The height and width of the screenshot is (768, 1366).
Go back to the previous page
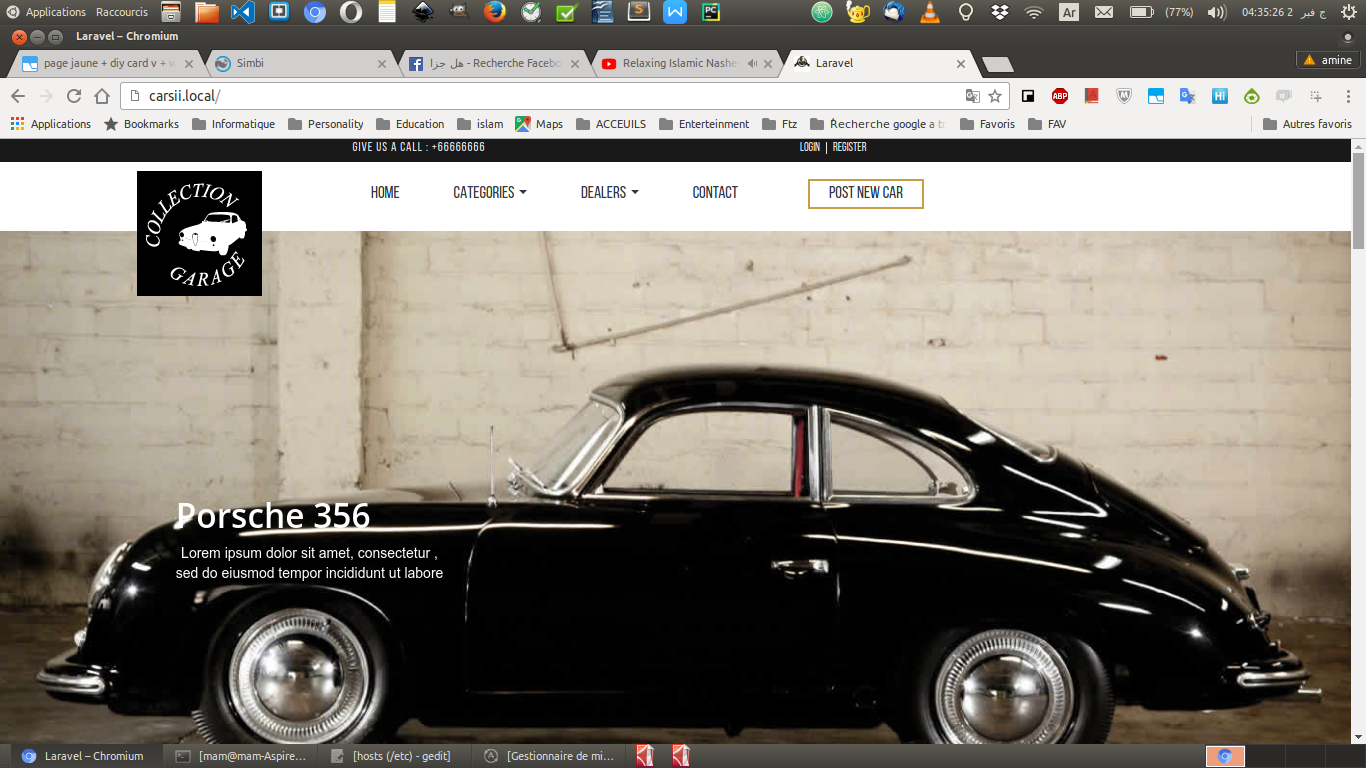pyautogui.click(x=17, y=96)
